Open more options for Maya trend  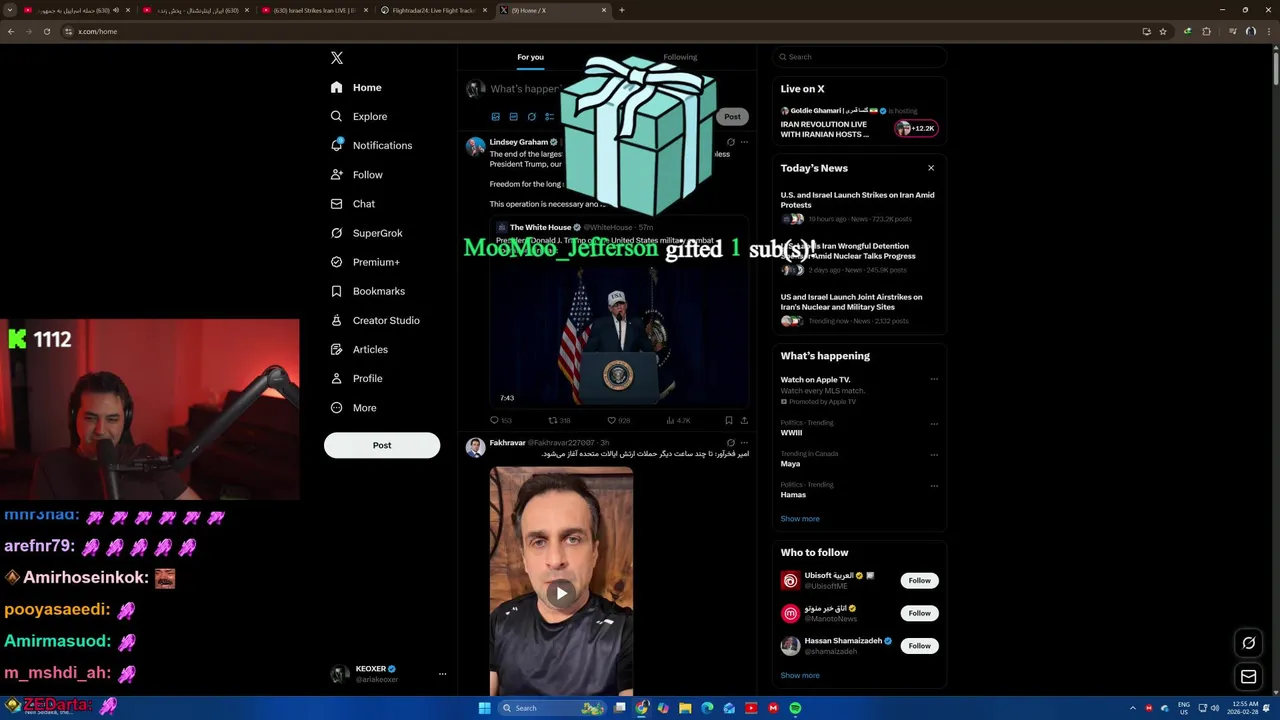click(x=934, y=454)
